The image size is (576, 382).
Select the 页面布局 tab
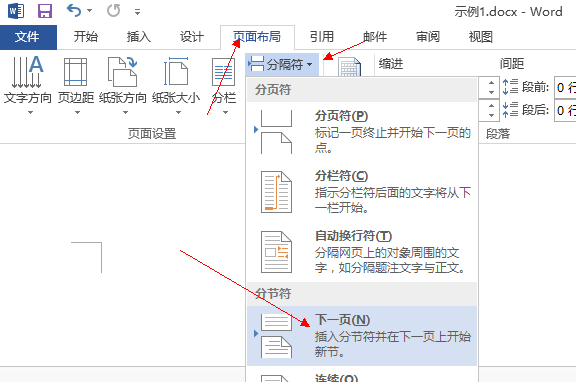257,37
